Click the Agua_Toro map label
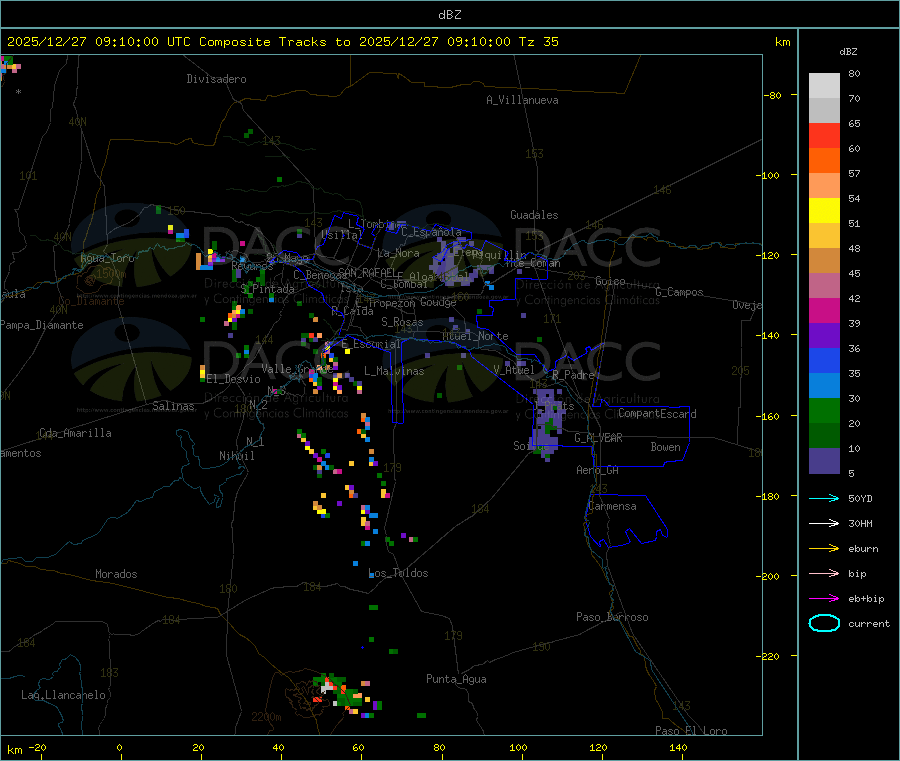This screenshot has height=761, width=900. 107,258
